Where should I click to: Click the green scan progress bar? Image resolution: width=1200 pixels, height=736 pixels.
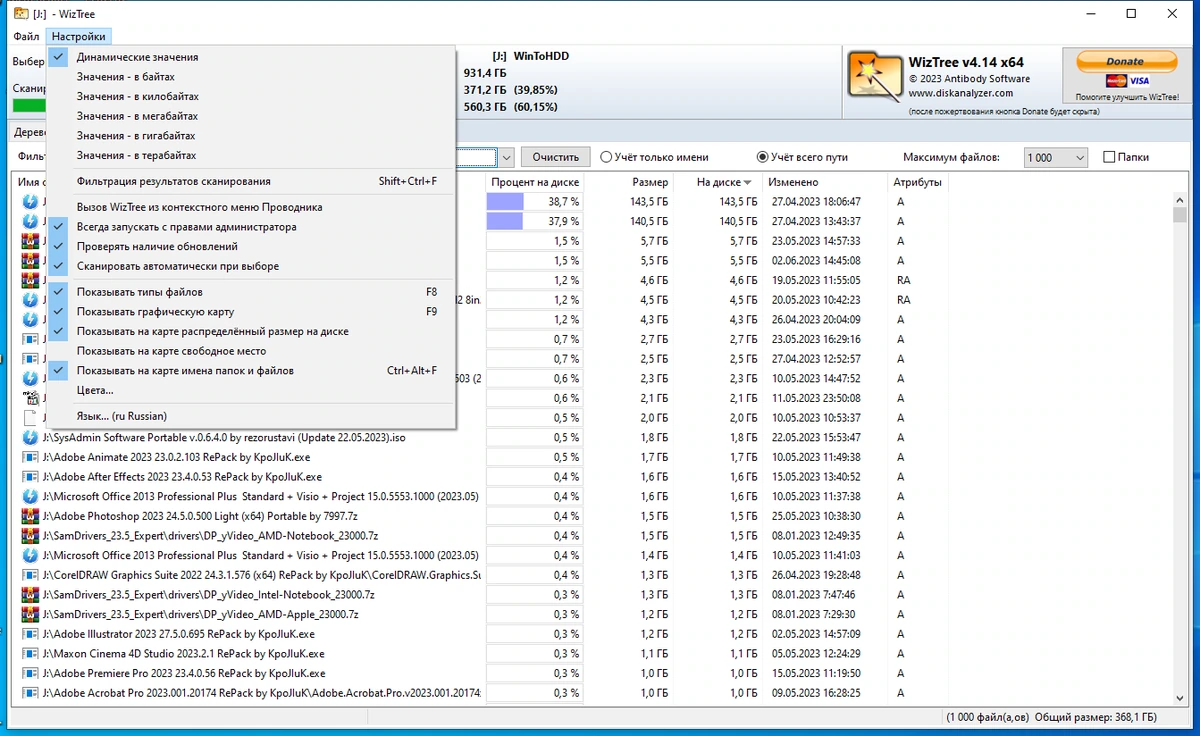[29, 106]
